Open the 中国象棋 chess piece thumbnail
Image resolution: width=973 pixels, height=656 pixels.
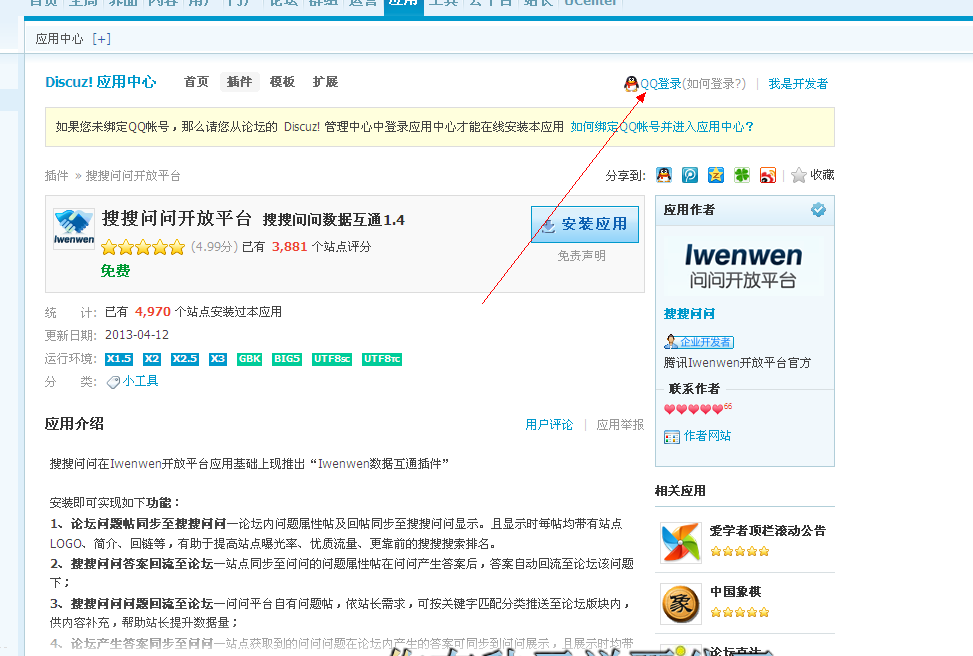[681, 603]
